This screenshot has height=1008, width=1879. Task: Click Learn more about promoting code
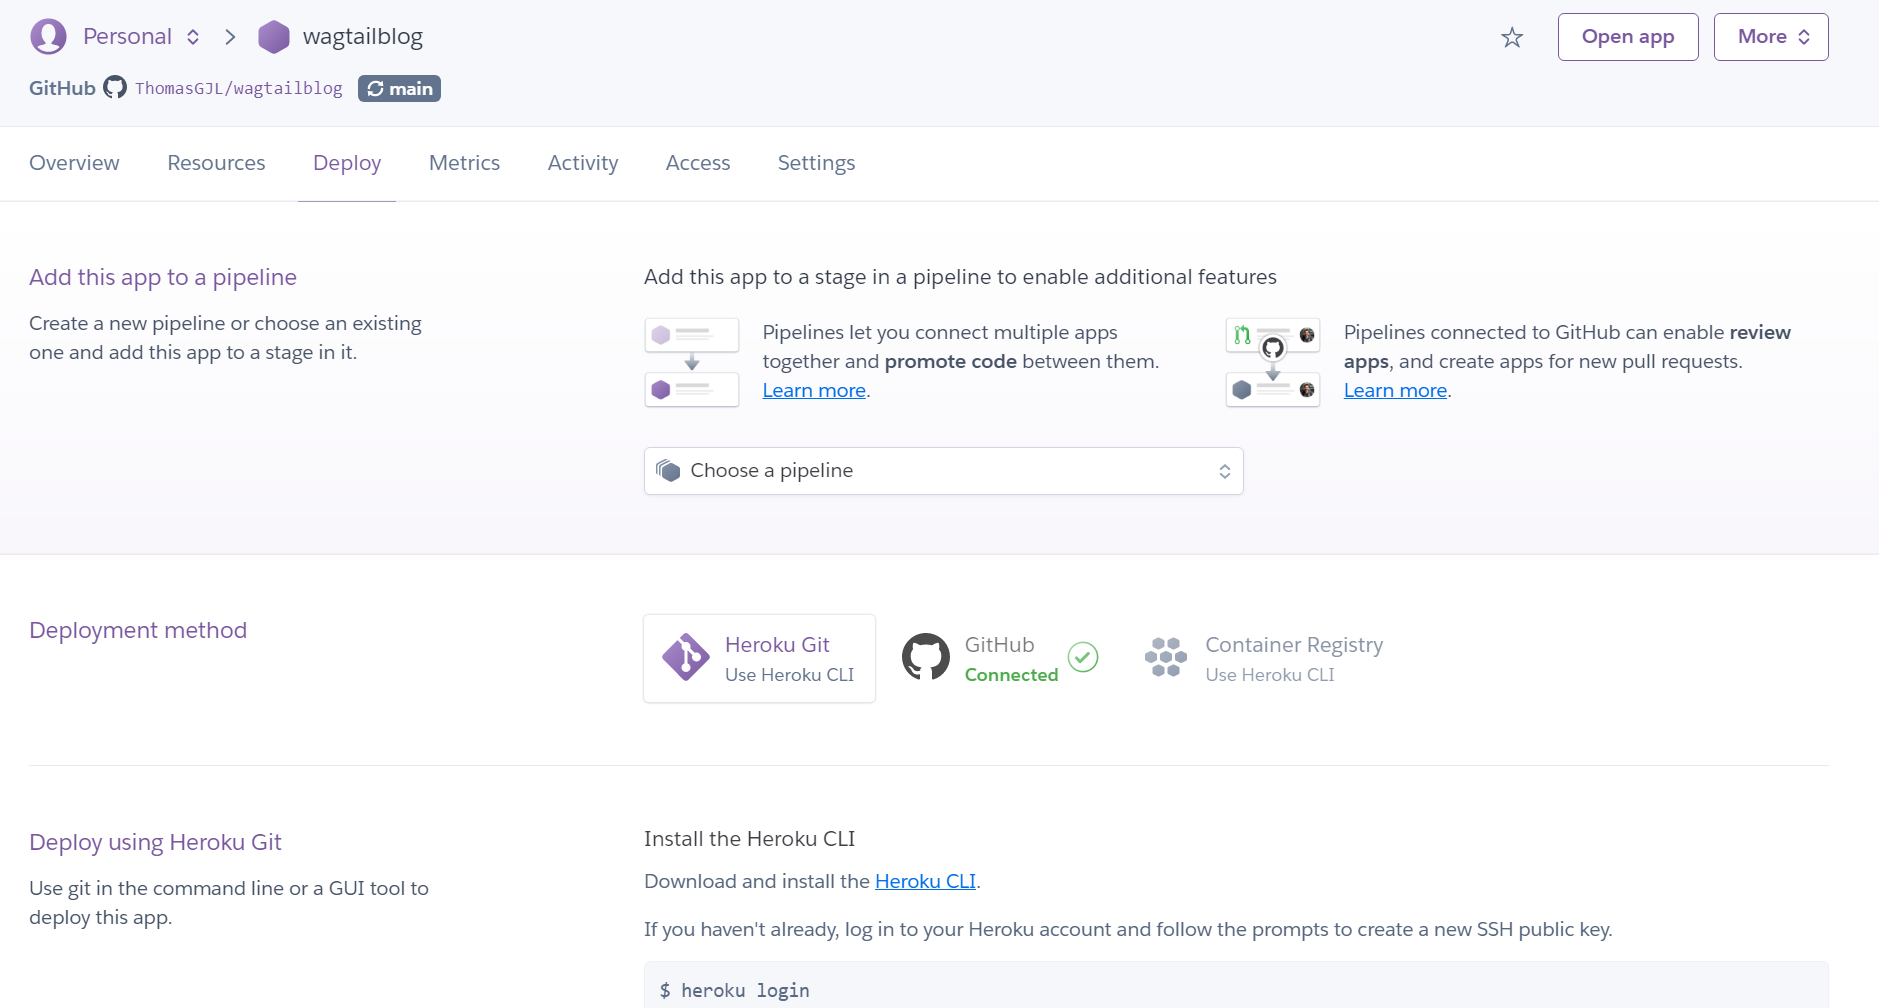click(x=814, y=391)
